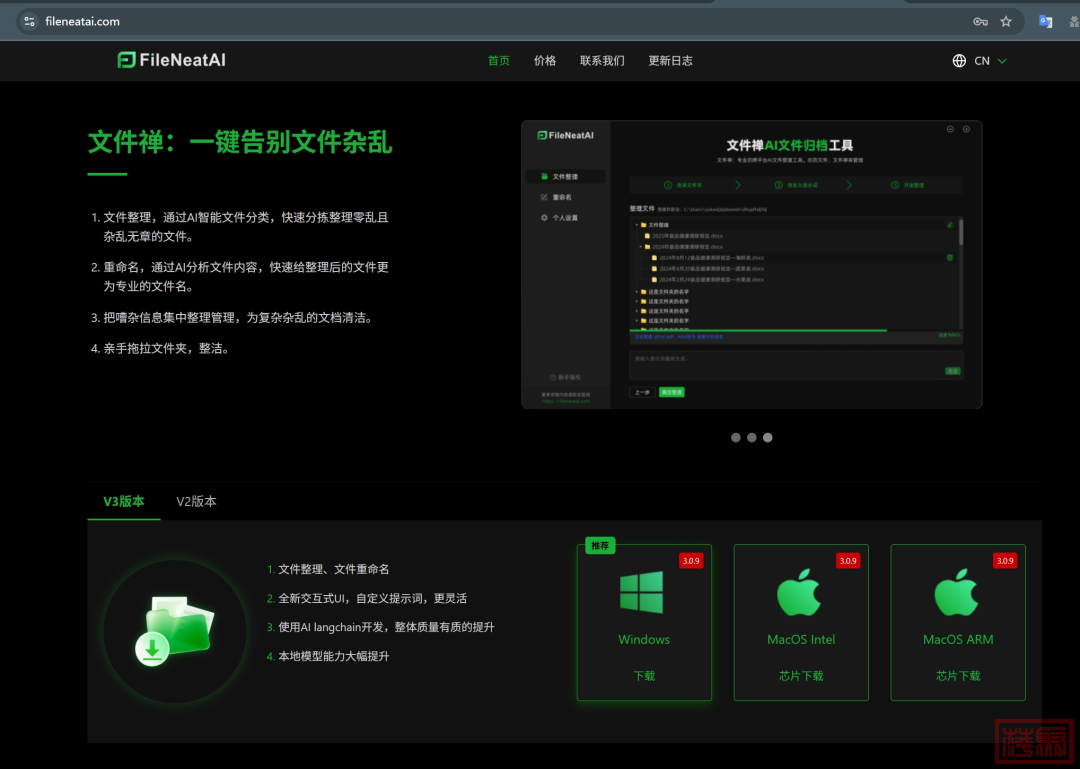Screen dimensions: 1080x769
Task: Click the green download folder icon
Action: point(175,630)
